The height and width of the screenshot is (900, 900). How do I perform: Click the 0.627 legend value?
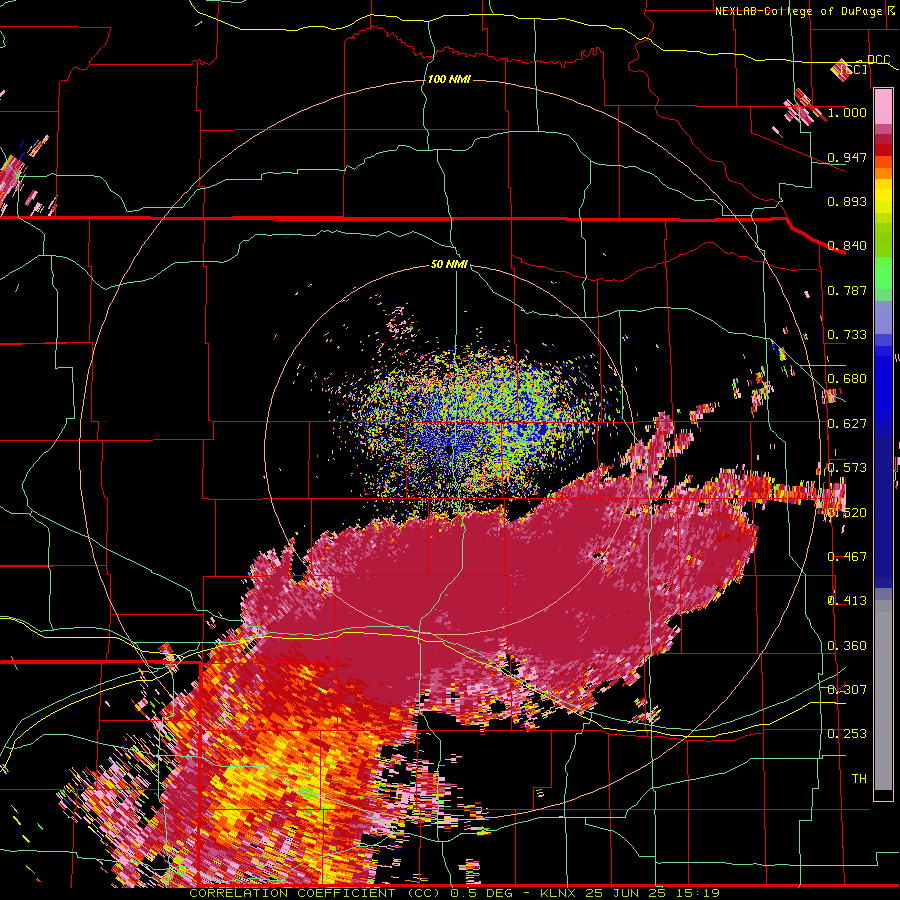(847, 424)
